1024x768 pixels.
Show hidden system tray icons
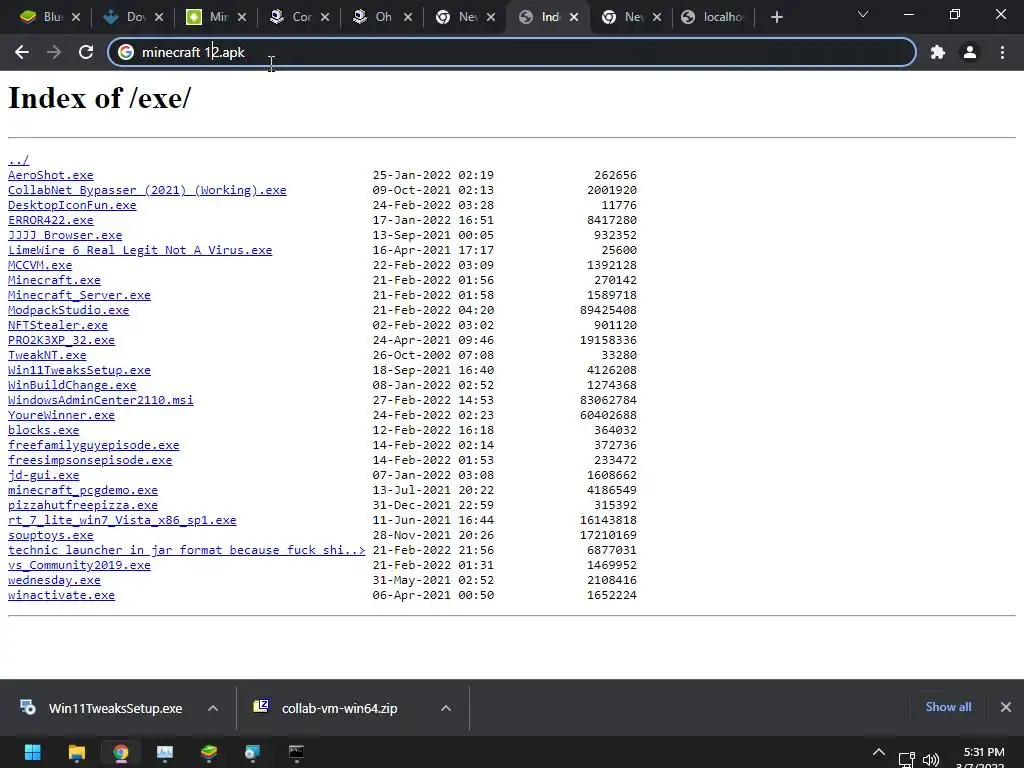pyautogui.click(x=879, y=753)
